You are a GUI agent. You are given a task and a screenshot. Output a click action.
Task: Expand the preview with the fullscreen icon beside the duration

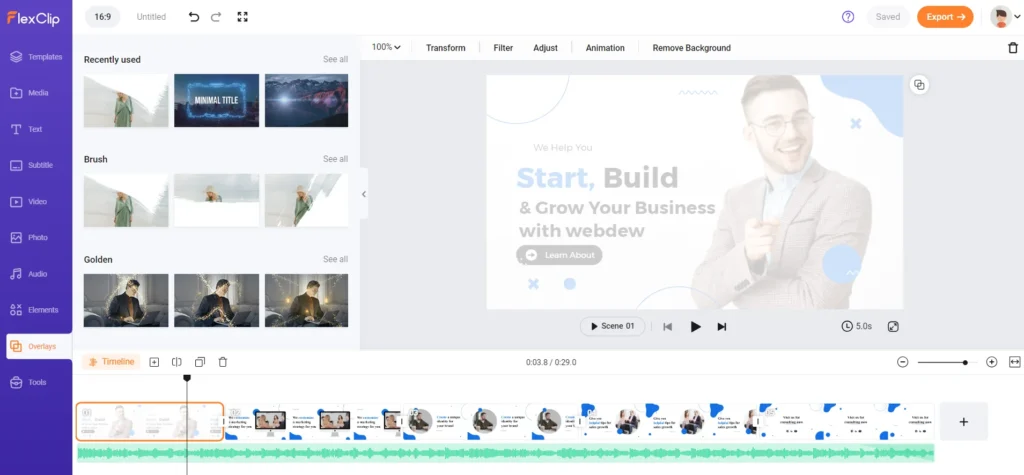pyautogui.click(x=893, y=326)
